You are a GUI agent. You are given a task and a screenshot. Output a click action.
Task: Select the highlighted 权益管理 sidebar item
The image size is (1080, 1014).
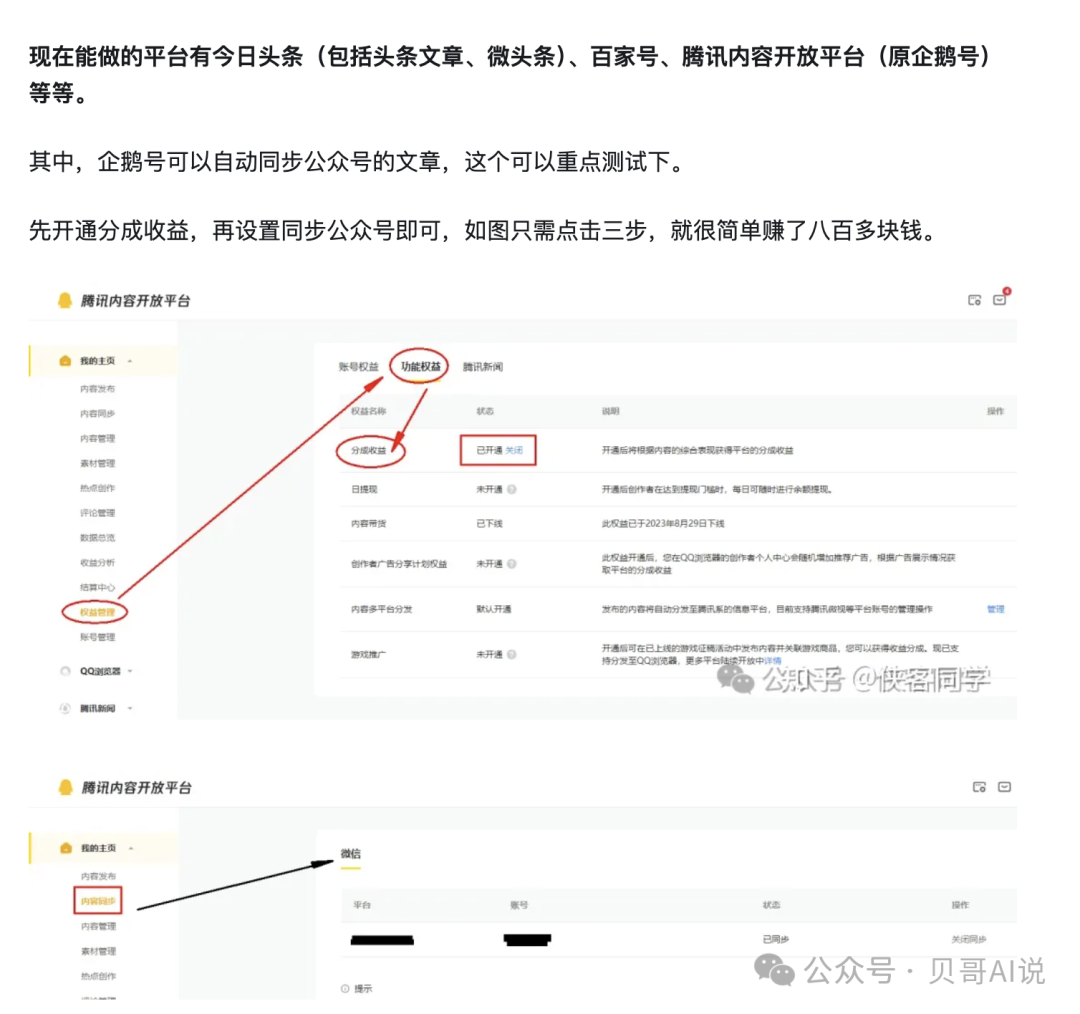[x=97, y=612]
